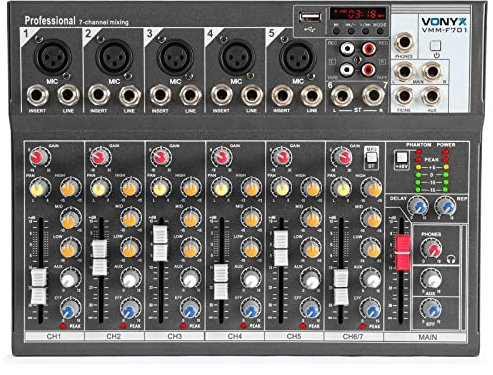Click the white REC RCA jack
Image resolution: width=493 pixels, height=375 pixels.
pos(347,49)
